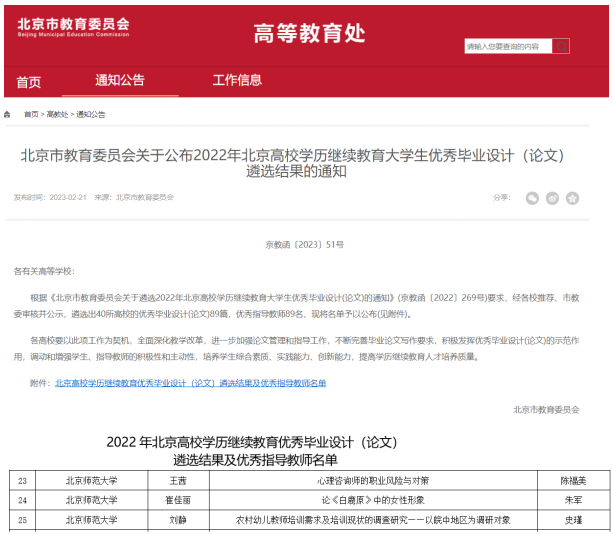Click row number 23 cell
The width and height of the screenshot is (613, 534).
click(x=23, y=480)
